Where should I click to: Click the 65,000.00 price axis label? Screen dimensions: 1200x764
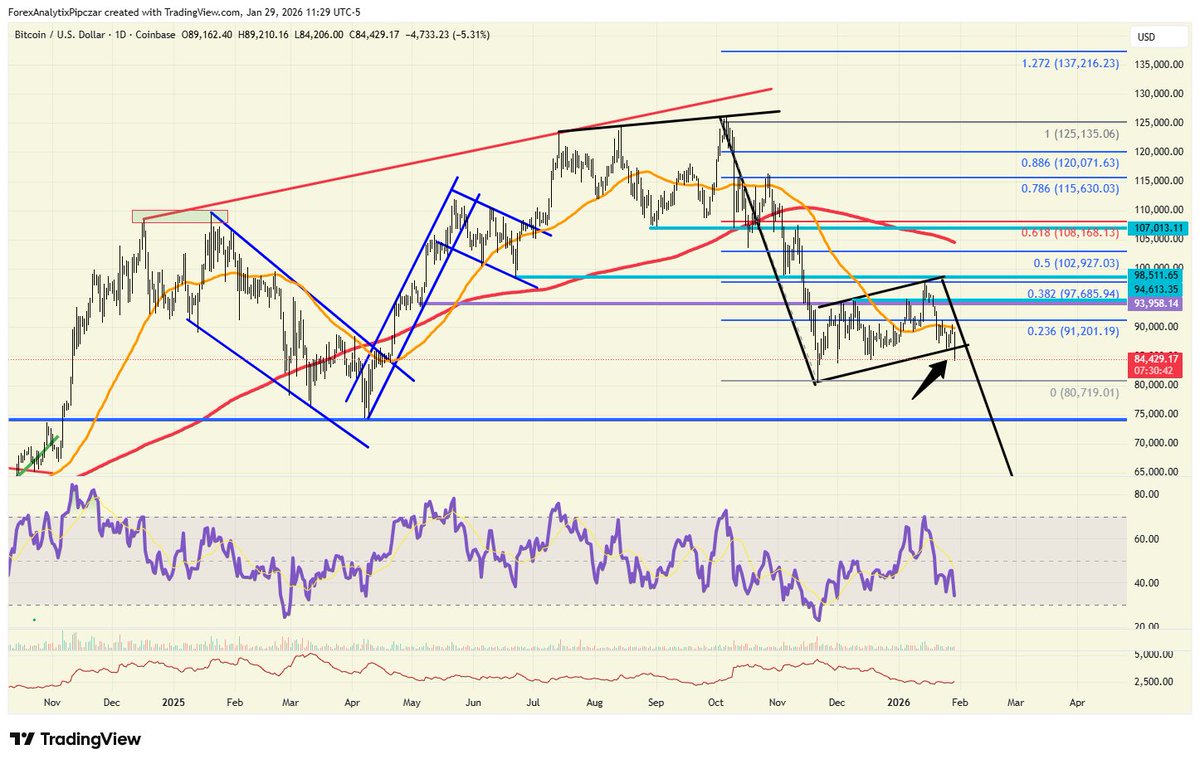[1156, 472]
